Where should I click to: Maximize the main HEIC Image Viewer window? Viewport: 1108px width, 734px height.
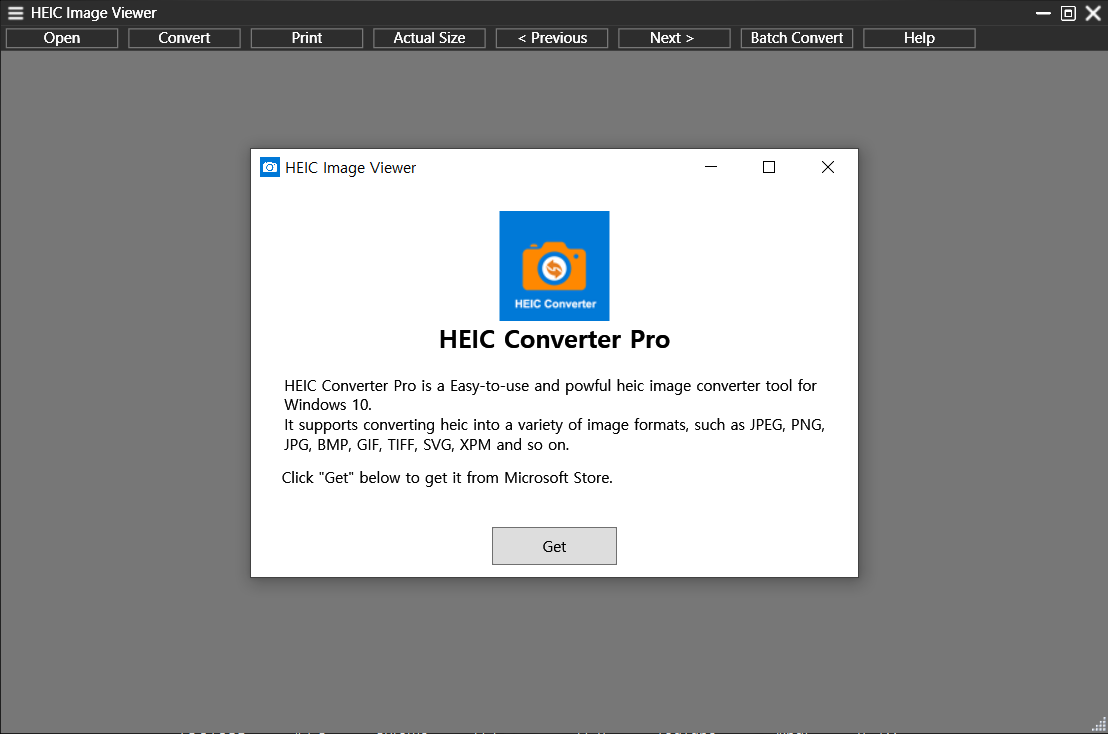click(x=1068, y=13)
